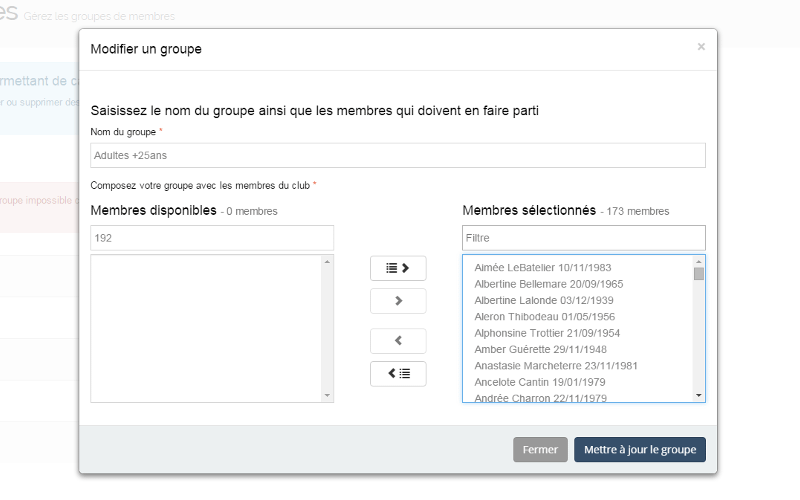This screenshot has width=800, height=500.
Task: Click the Filtre field for selected members
Action: [584, 238]
